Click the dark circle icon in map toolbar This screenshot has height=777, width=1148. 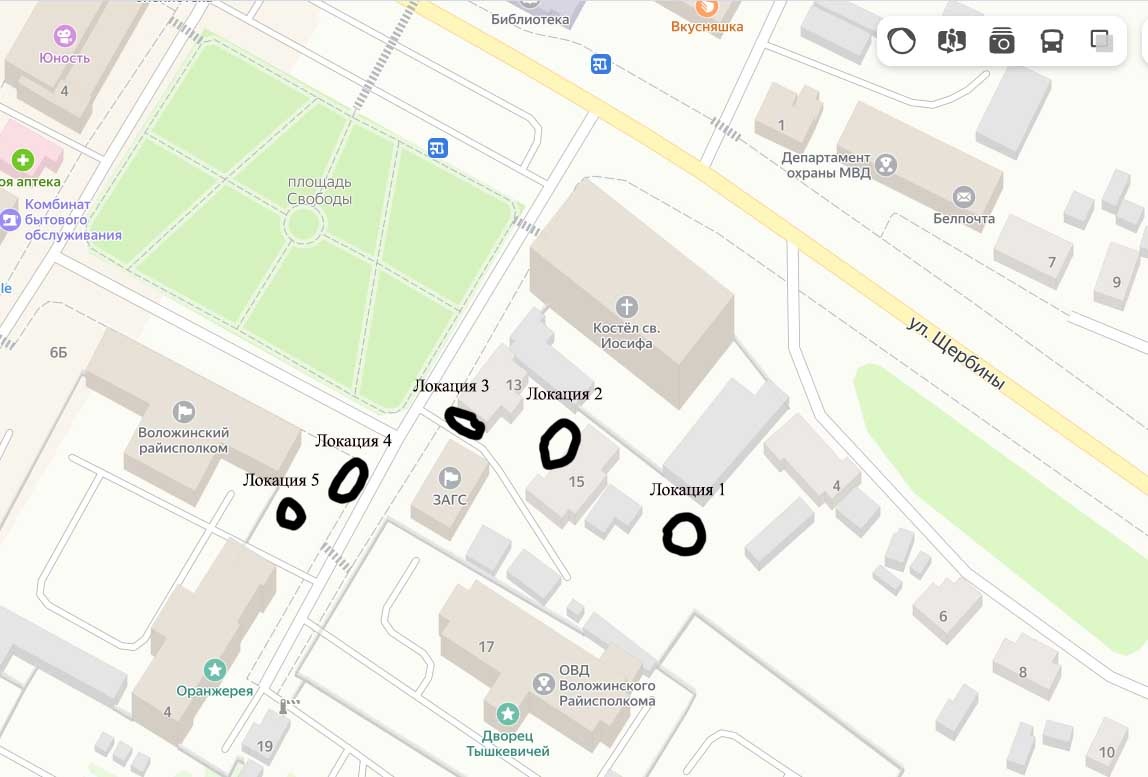(x=901, y=41)
